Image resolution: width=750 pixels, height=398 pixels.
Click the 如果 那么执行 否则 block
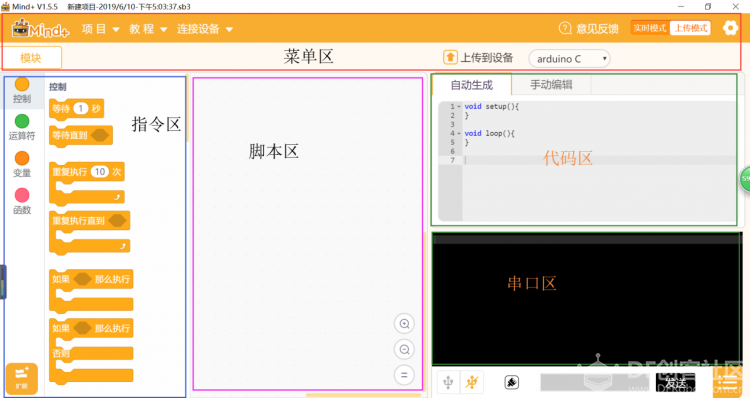click(x=91, y=351)
